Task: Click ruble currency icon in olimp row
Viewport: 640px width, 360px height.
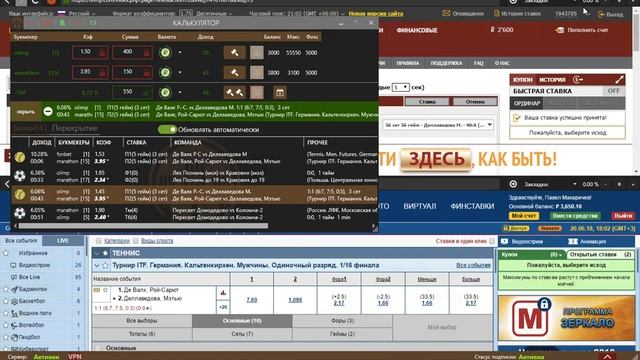Action: [x=165, y=53]
